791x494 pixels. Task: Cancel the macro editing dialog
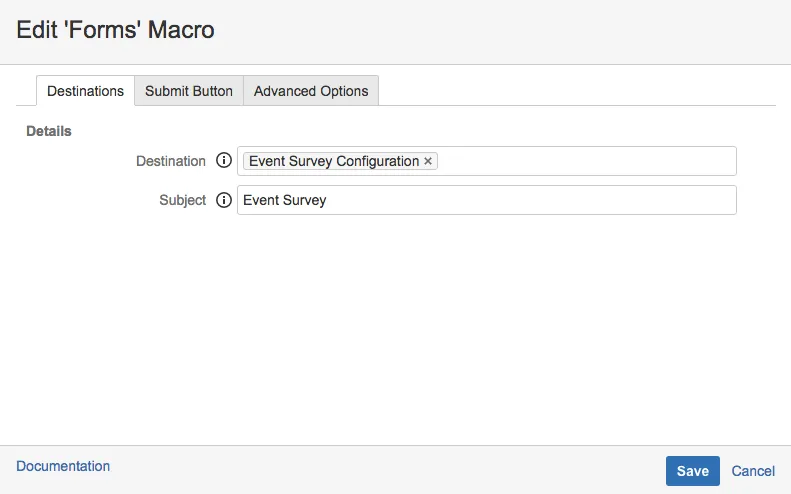pyautogui.click(x=753, y=471)
